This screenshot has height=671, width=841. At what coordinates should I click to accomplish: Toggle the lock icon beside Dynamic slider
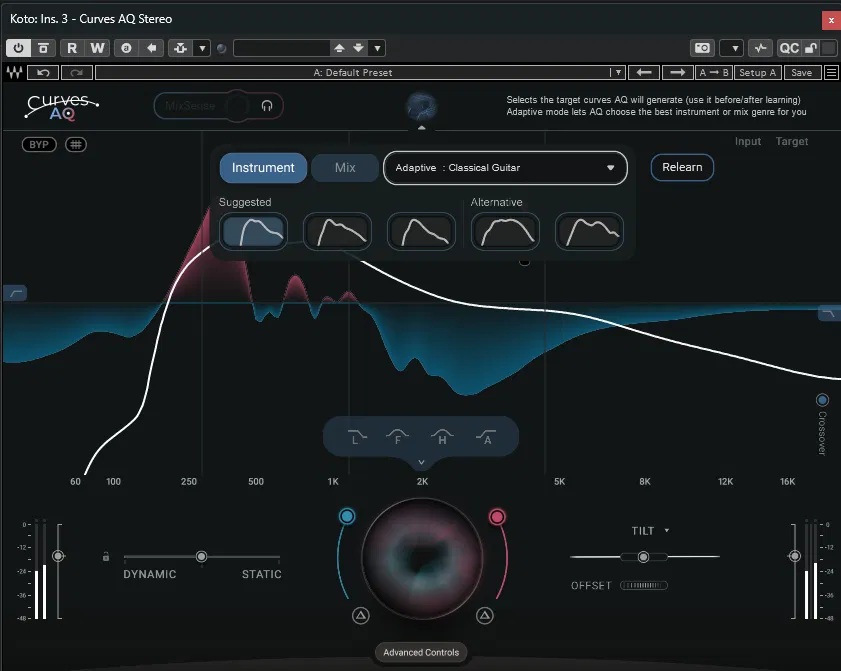106,557
